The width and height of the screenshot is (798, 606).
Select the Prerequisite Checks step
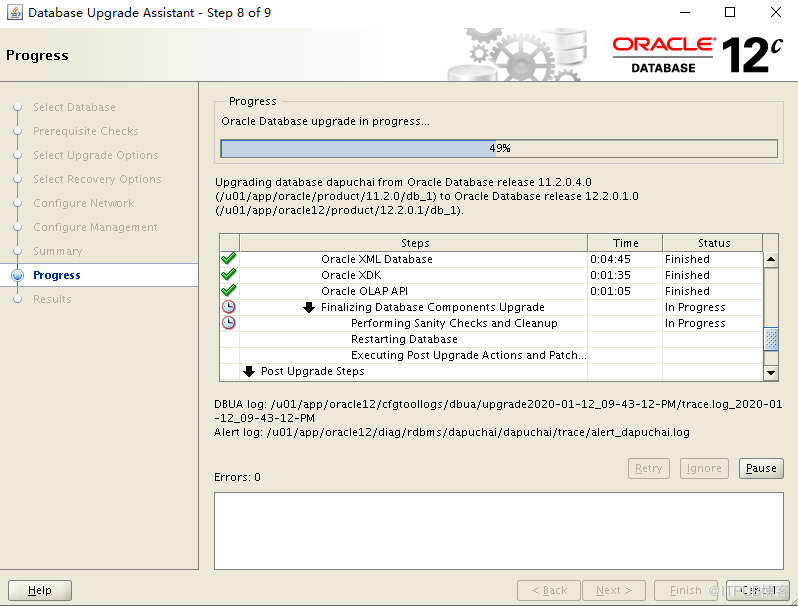click(x=86, y=131)
